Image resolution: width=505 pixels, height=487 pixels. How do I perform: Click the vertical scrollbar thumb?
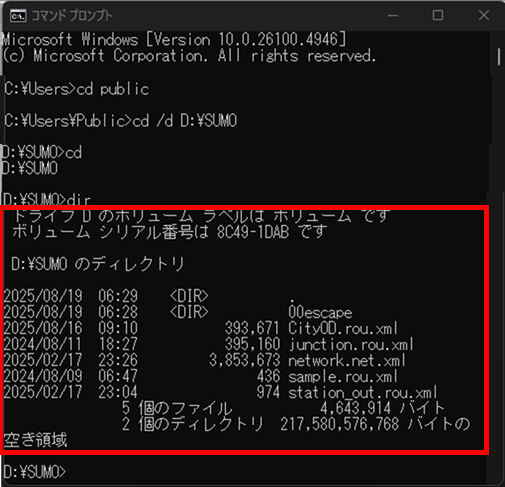(499, 57)
